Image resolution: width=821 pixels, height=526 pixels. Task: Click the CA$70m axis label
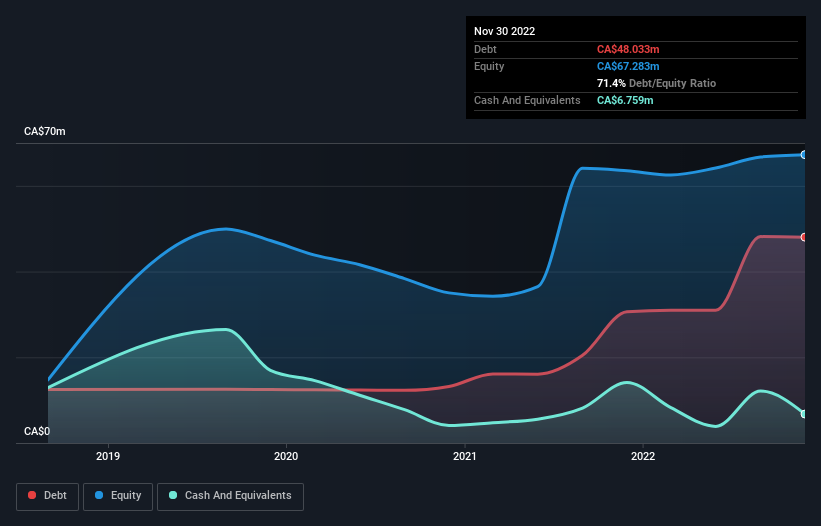pyautogui.click(x=45, y=131)
